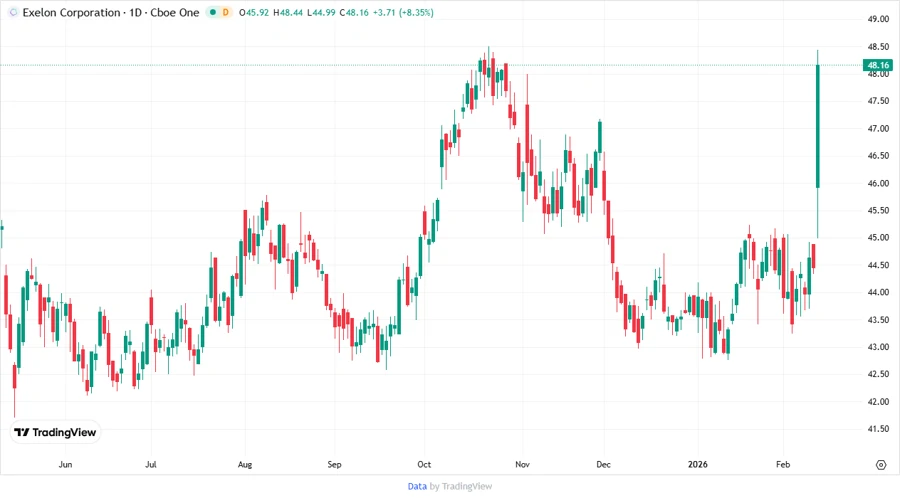Click the L44.99 low value
900x498 pixels.
(321, 13)
